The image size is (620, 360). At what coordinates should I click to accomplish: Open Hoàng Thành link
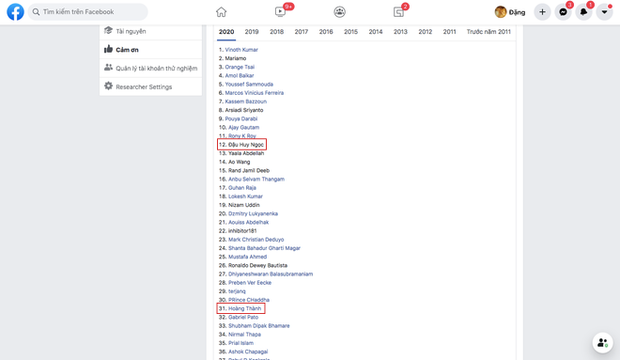pos(244,309)
